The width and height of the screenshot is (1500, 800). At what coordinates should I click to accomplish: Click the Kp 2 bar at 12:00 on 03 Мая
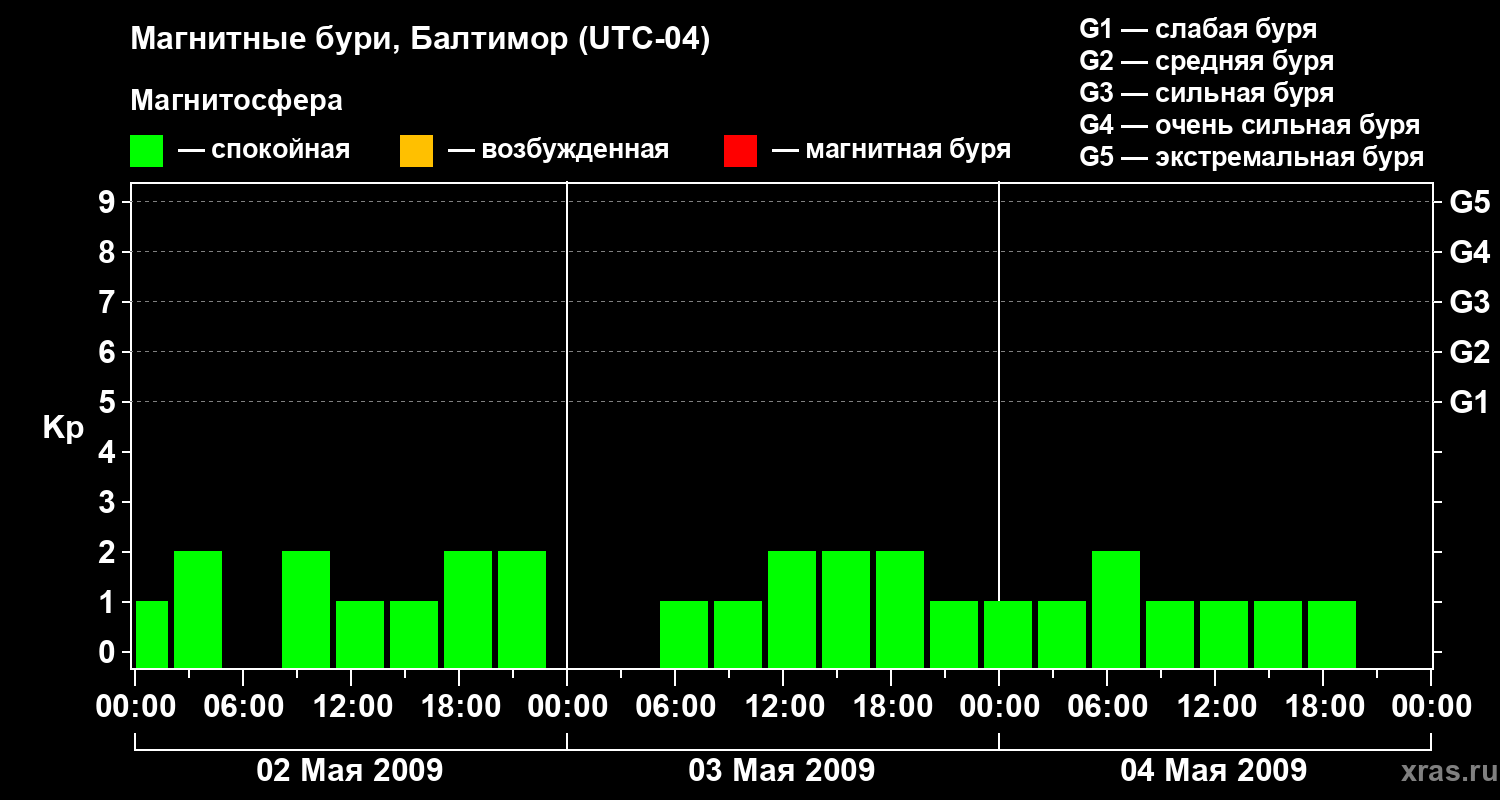pyautogui.click(x=792, y=609)
